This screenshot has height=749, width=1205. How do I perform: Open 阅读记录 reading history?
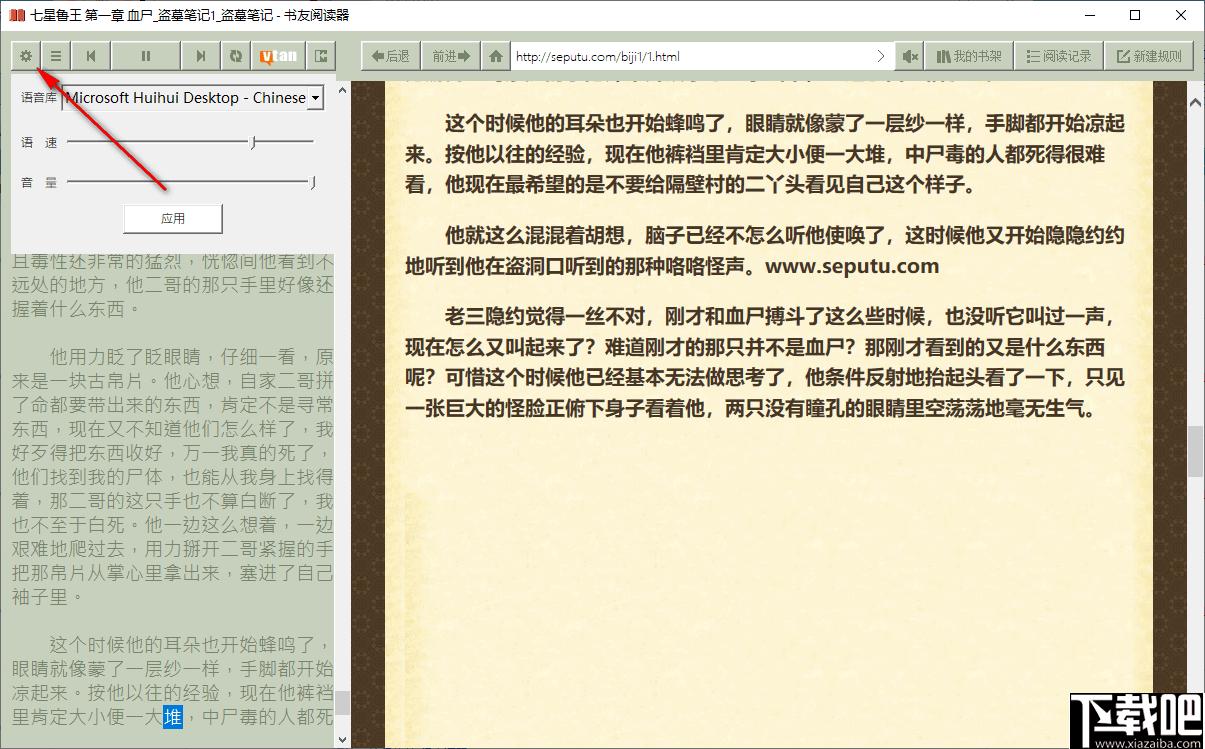pyautogui.click(x=1059, y=56)
